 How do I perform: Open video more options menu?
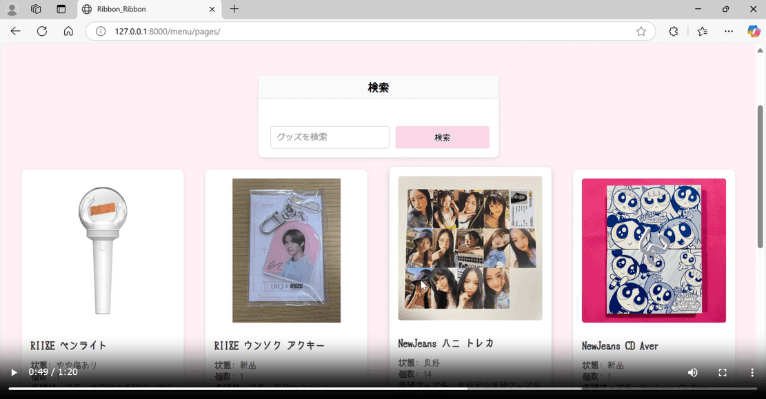pyautogui.click(x=752, y=373)
